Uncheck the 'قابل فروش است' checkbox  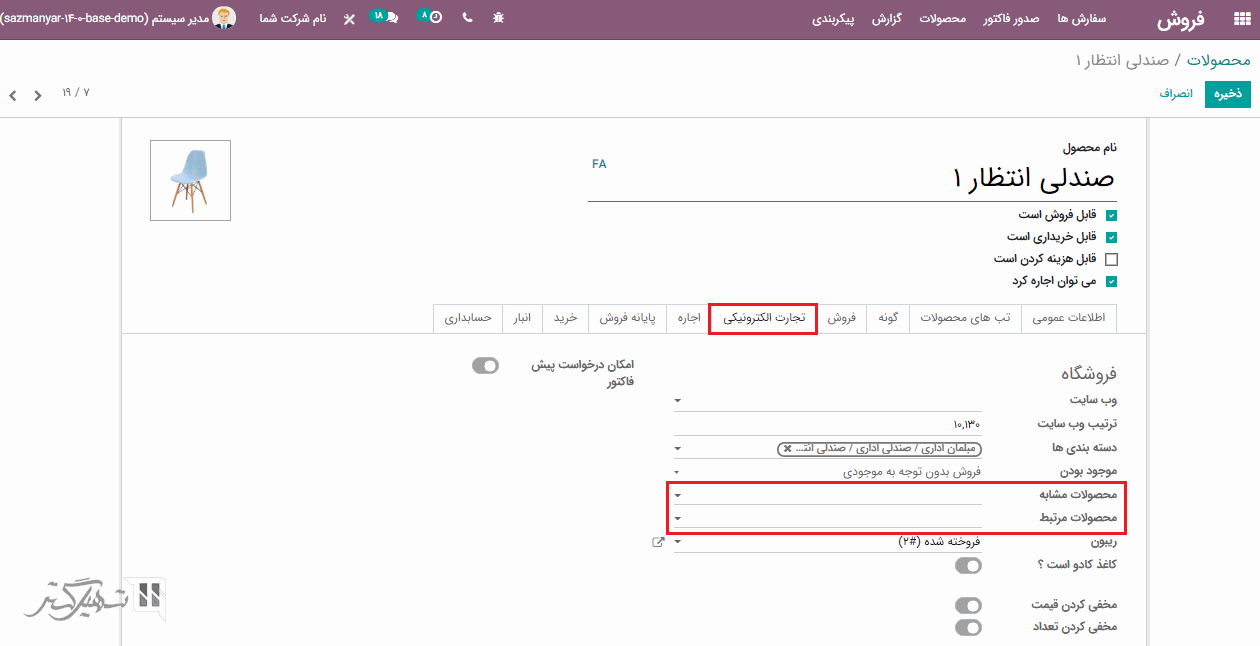[x=1111, y=215]
